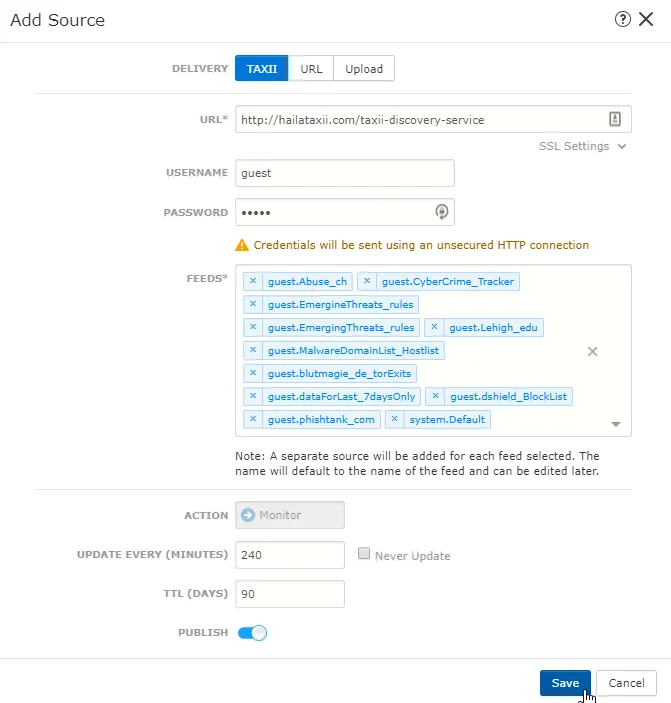Screen dimensions: 671x703
Task: Remove the guest.dshield_BlockList feed tag
Action: point(435,396)
